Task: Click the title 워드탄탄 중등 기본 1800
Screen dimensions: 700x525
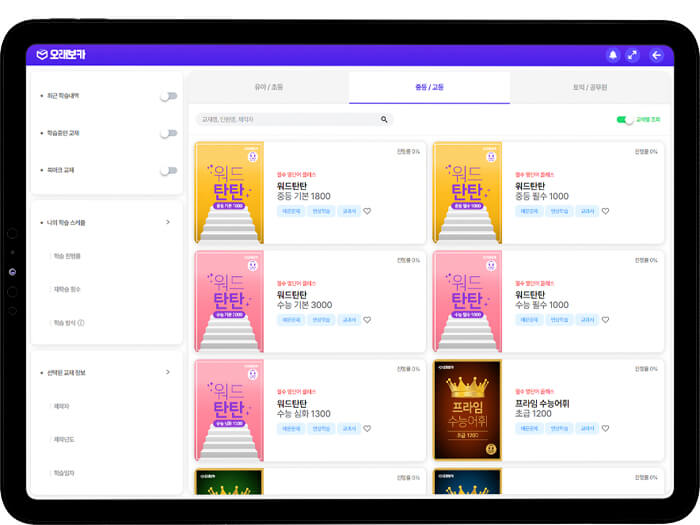Action: click(304, 191)
